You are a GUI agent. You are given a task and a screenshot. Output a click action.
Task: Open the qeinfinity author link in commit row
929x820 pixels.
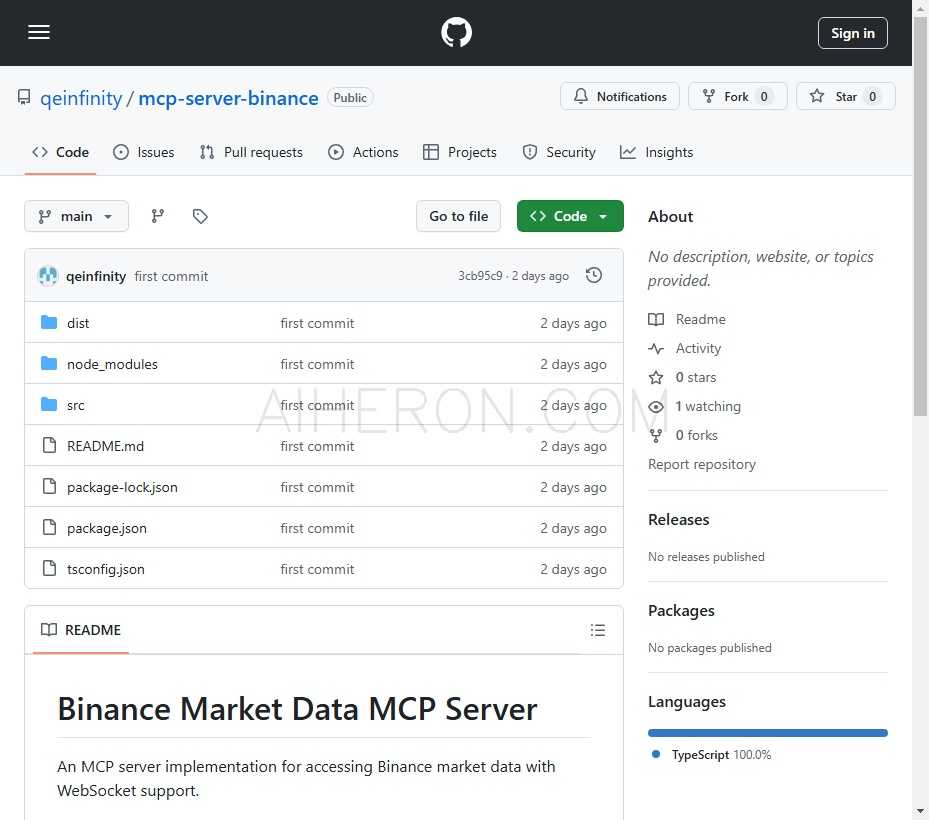tap(96, 276)
